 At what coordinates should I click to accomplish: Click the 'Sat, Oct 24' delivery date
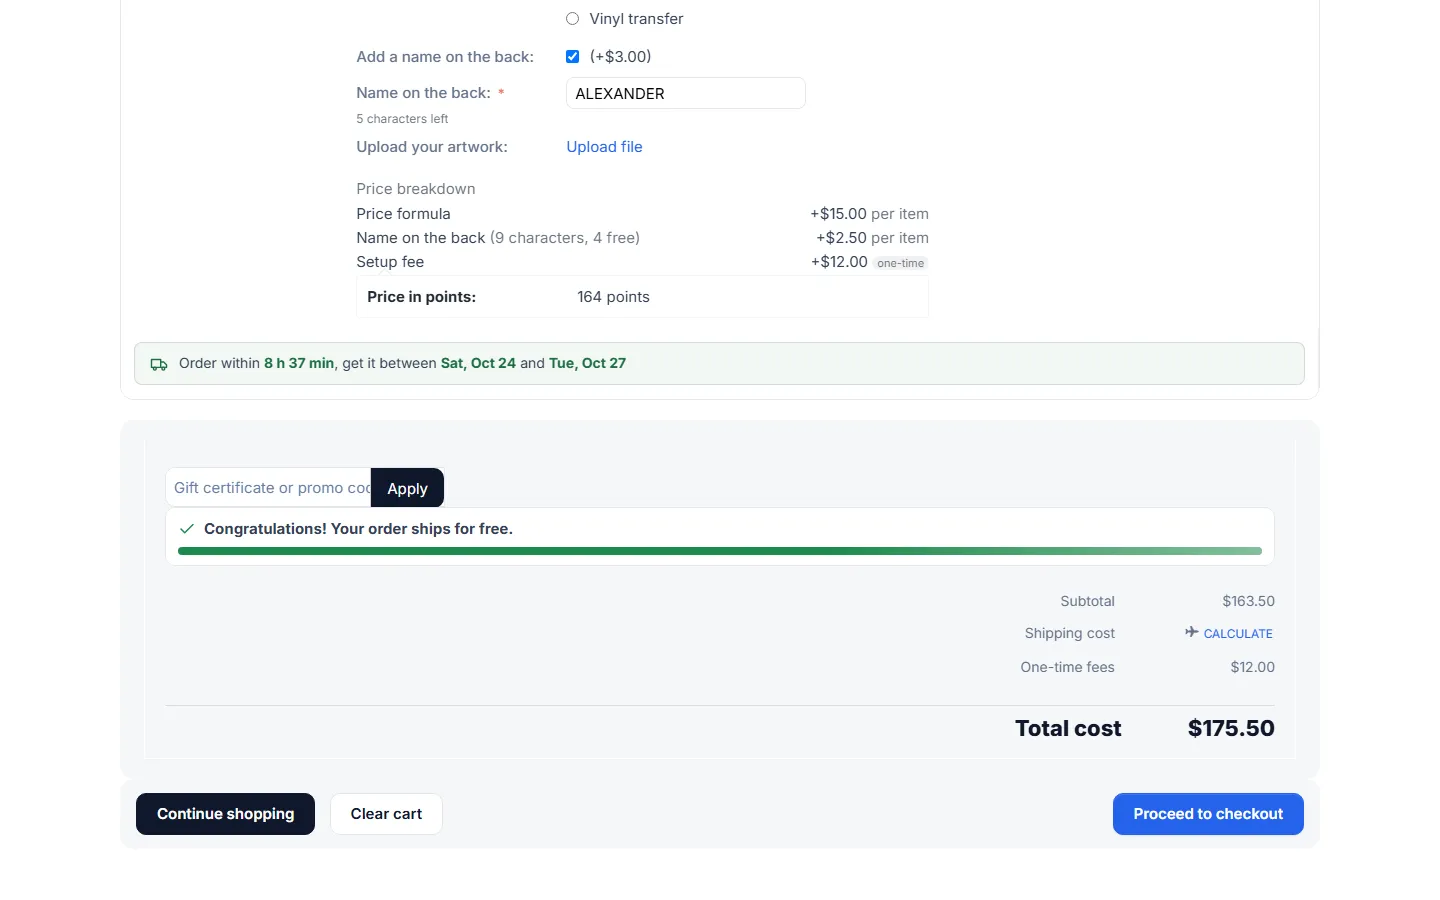[x=478, y=363]
